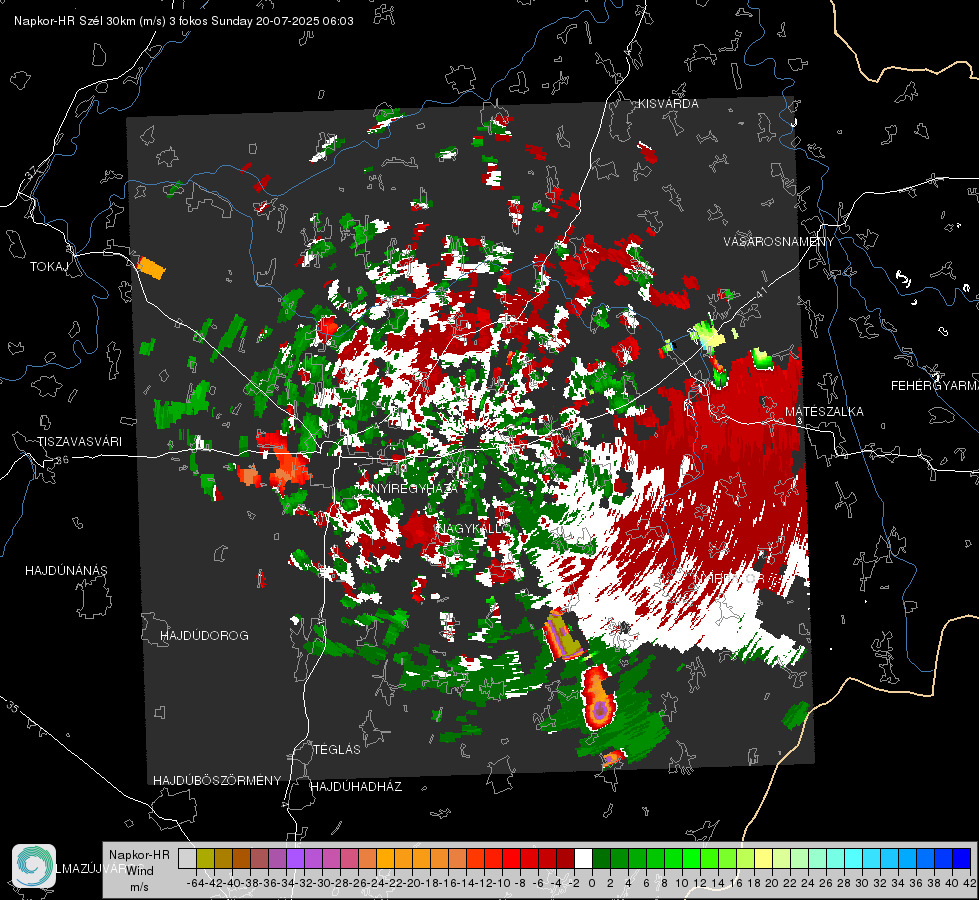Click the TOKAJ city label
Image resolution: width=979 pixels, height=900 pixels.
click(49, 267)
